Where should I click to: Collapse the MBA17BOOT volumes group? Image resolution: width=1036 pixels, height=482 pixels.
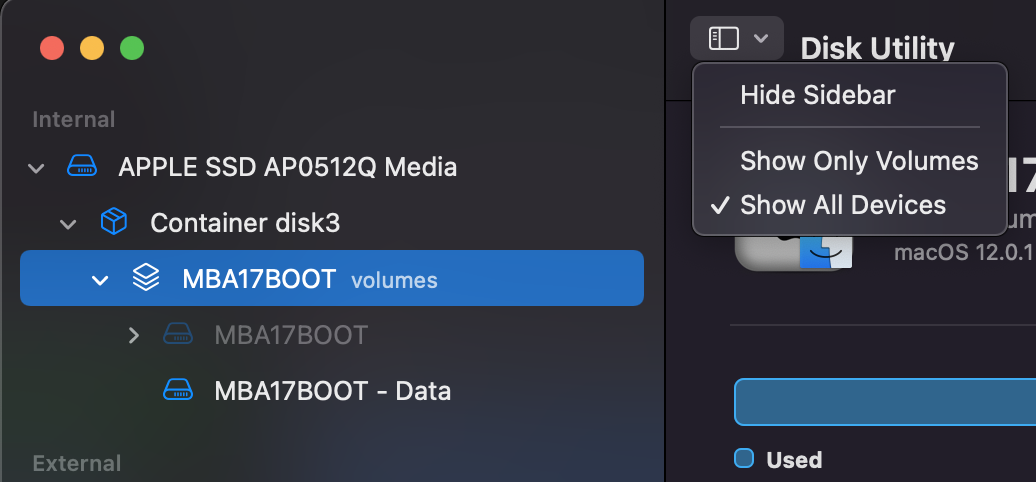coord(100,280)
